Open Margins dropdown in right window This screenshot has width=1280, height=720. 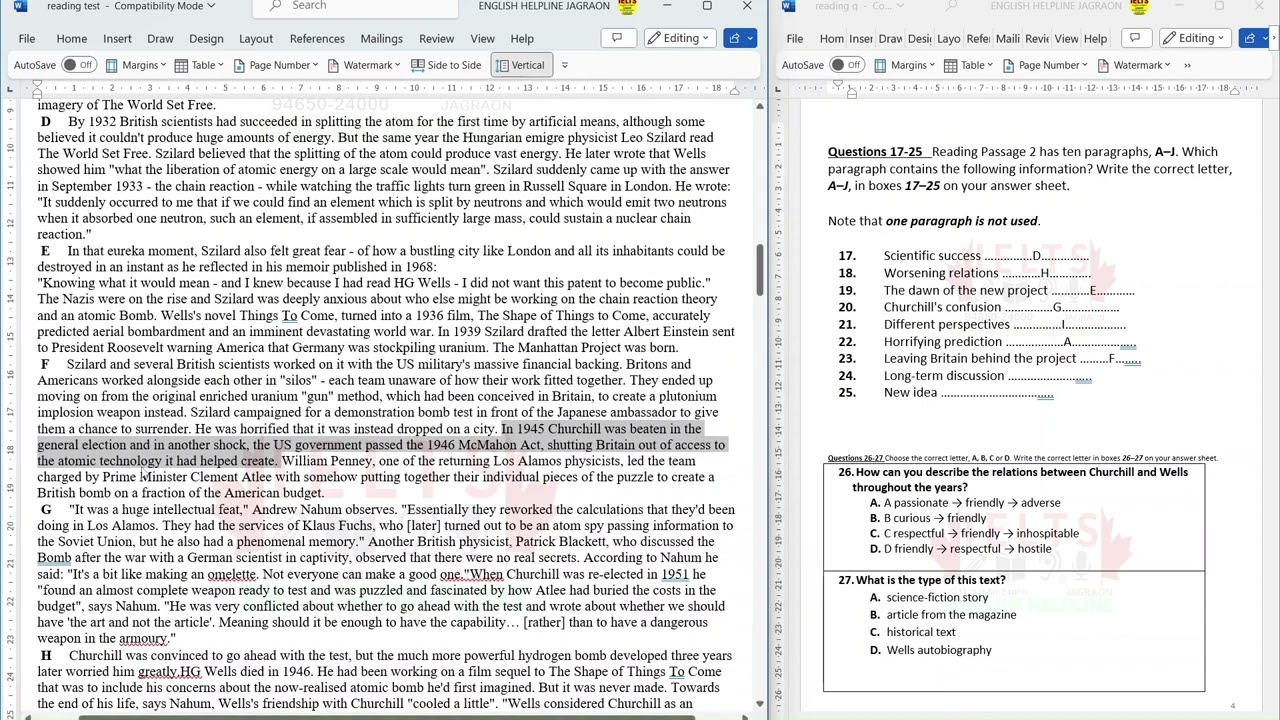pyautogui.click(x=904, y=65)
